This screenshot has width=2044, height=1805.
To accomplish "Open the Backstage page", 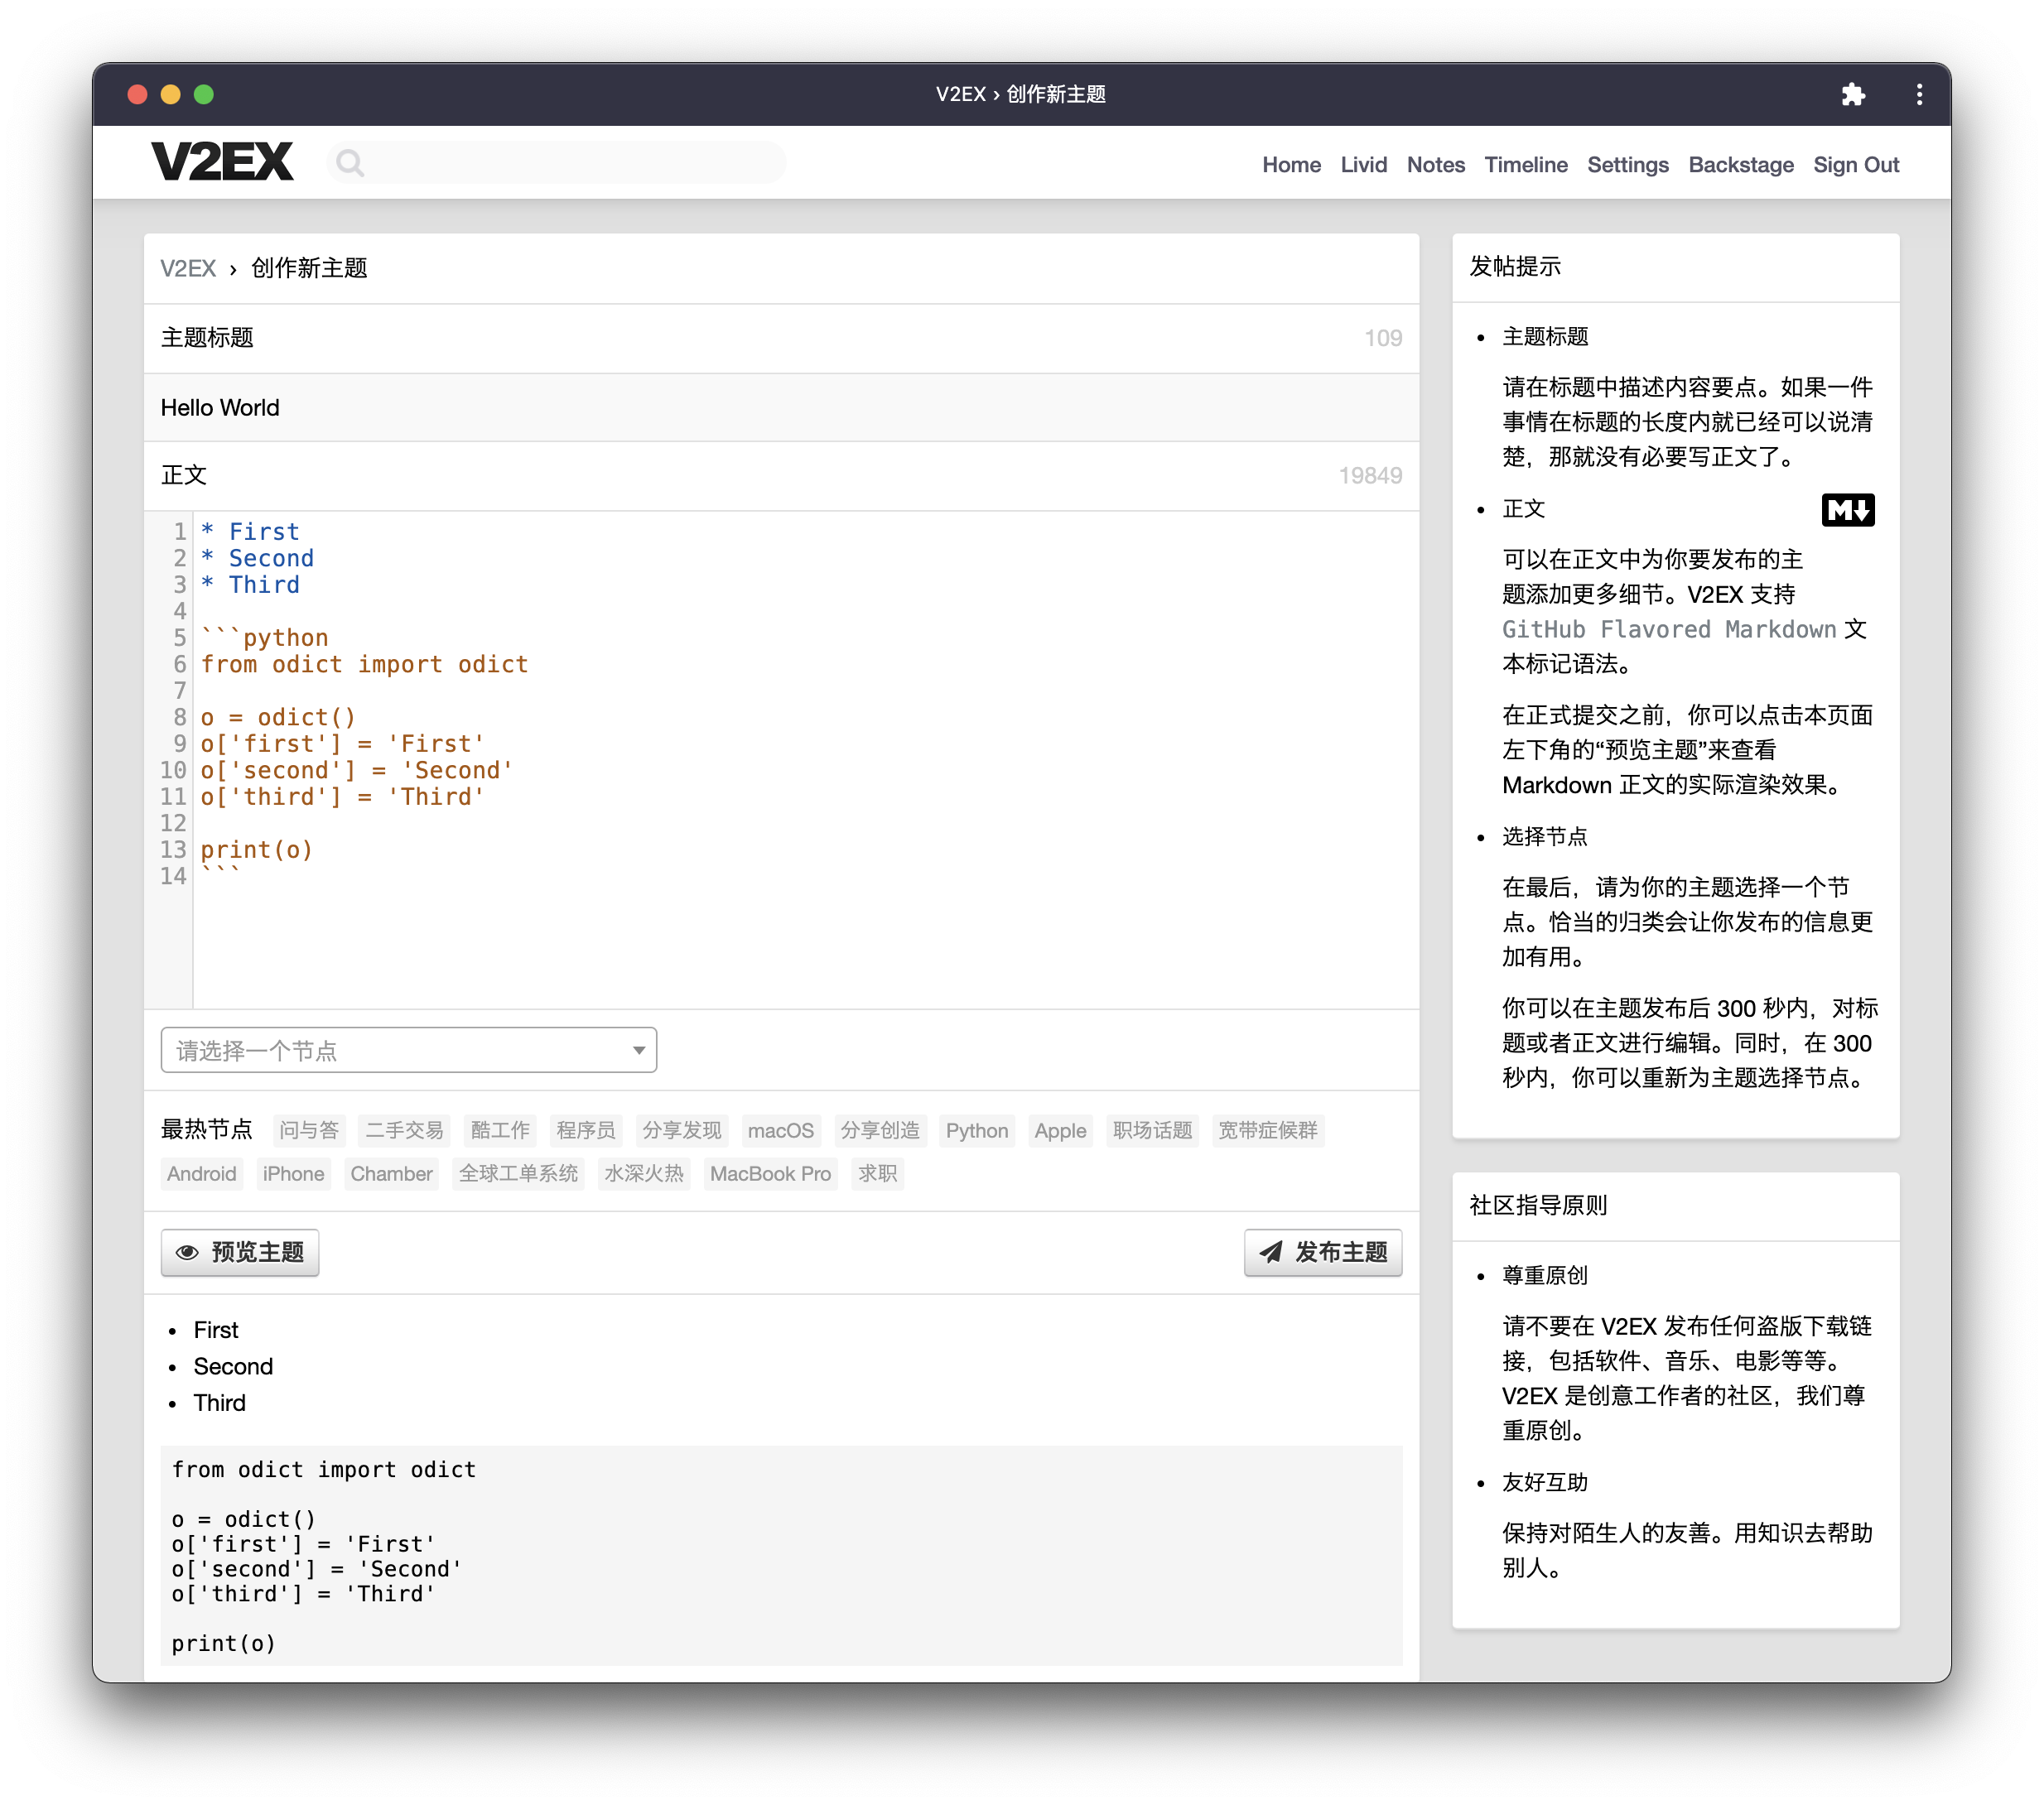I will tap(1740, 165).
